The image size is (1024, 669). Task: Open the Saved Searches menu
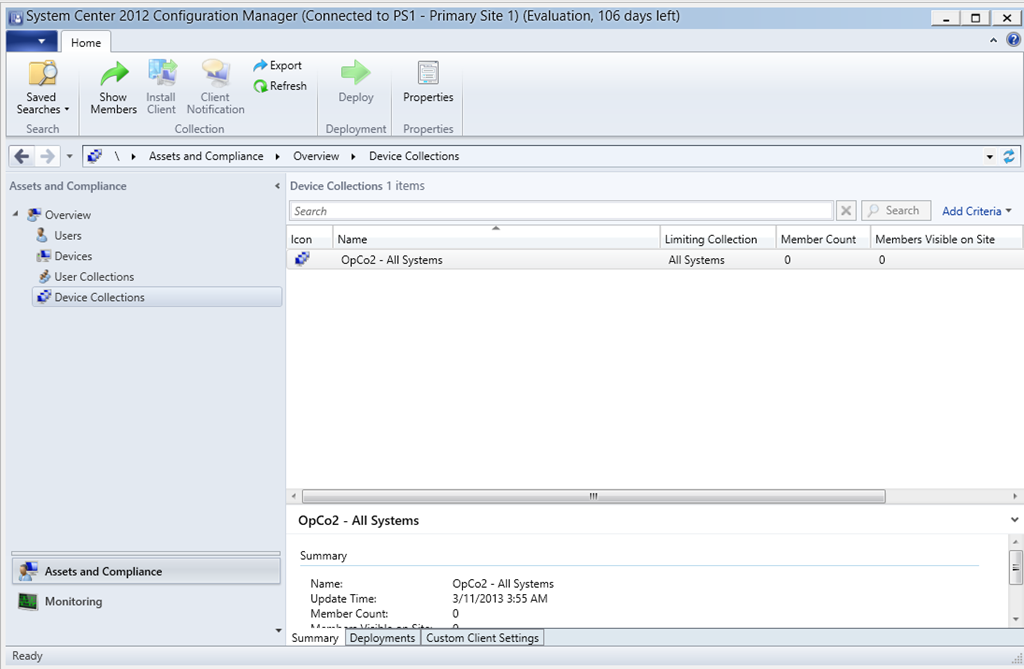pos(42,88)
